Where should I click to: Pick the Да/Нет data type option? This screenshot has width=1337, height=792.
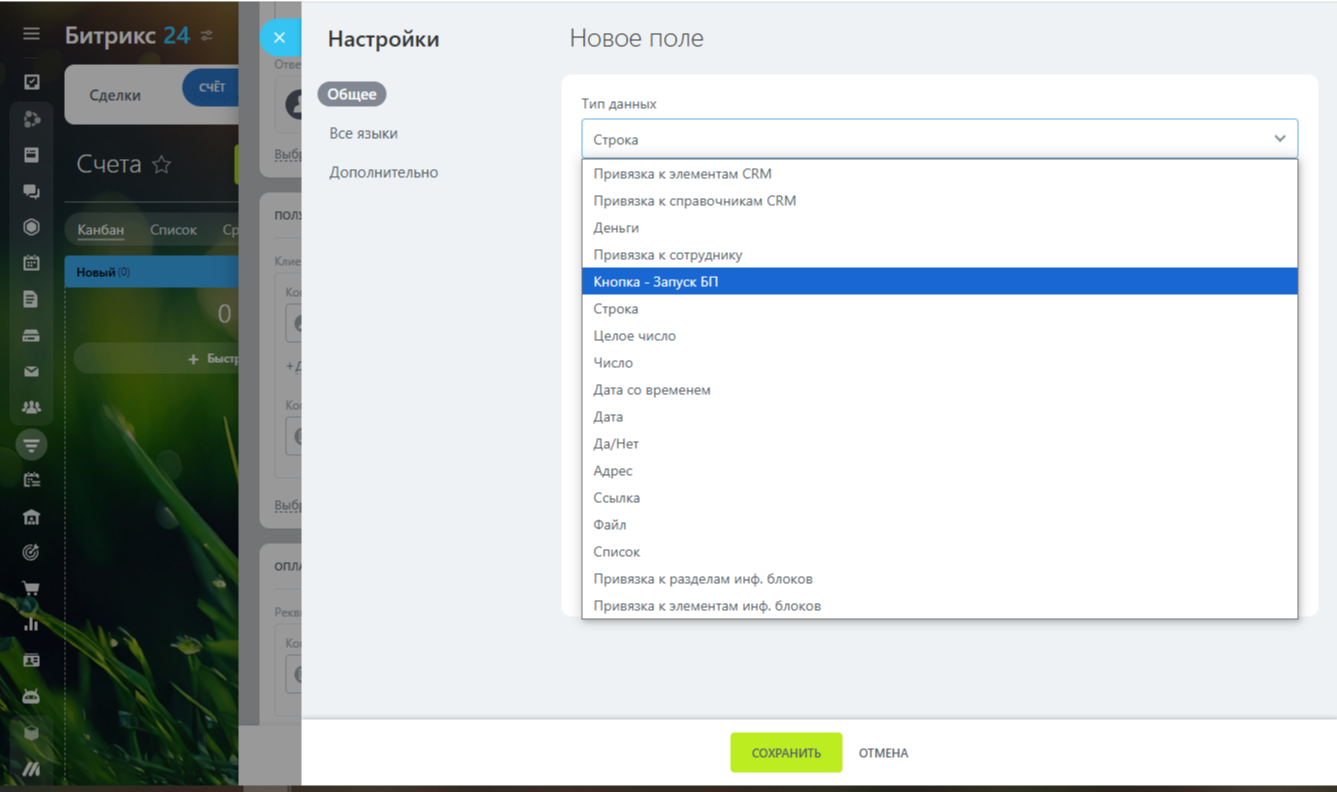[x=616, y=444]
